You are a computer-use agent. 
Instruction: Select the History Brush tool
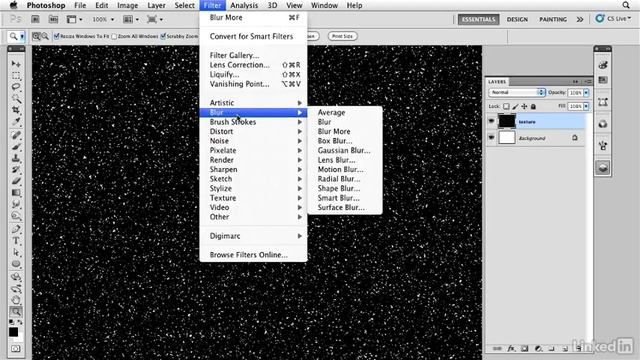[x=16, y=169]
